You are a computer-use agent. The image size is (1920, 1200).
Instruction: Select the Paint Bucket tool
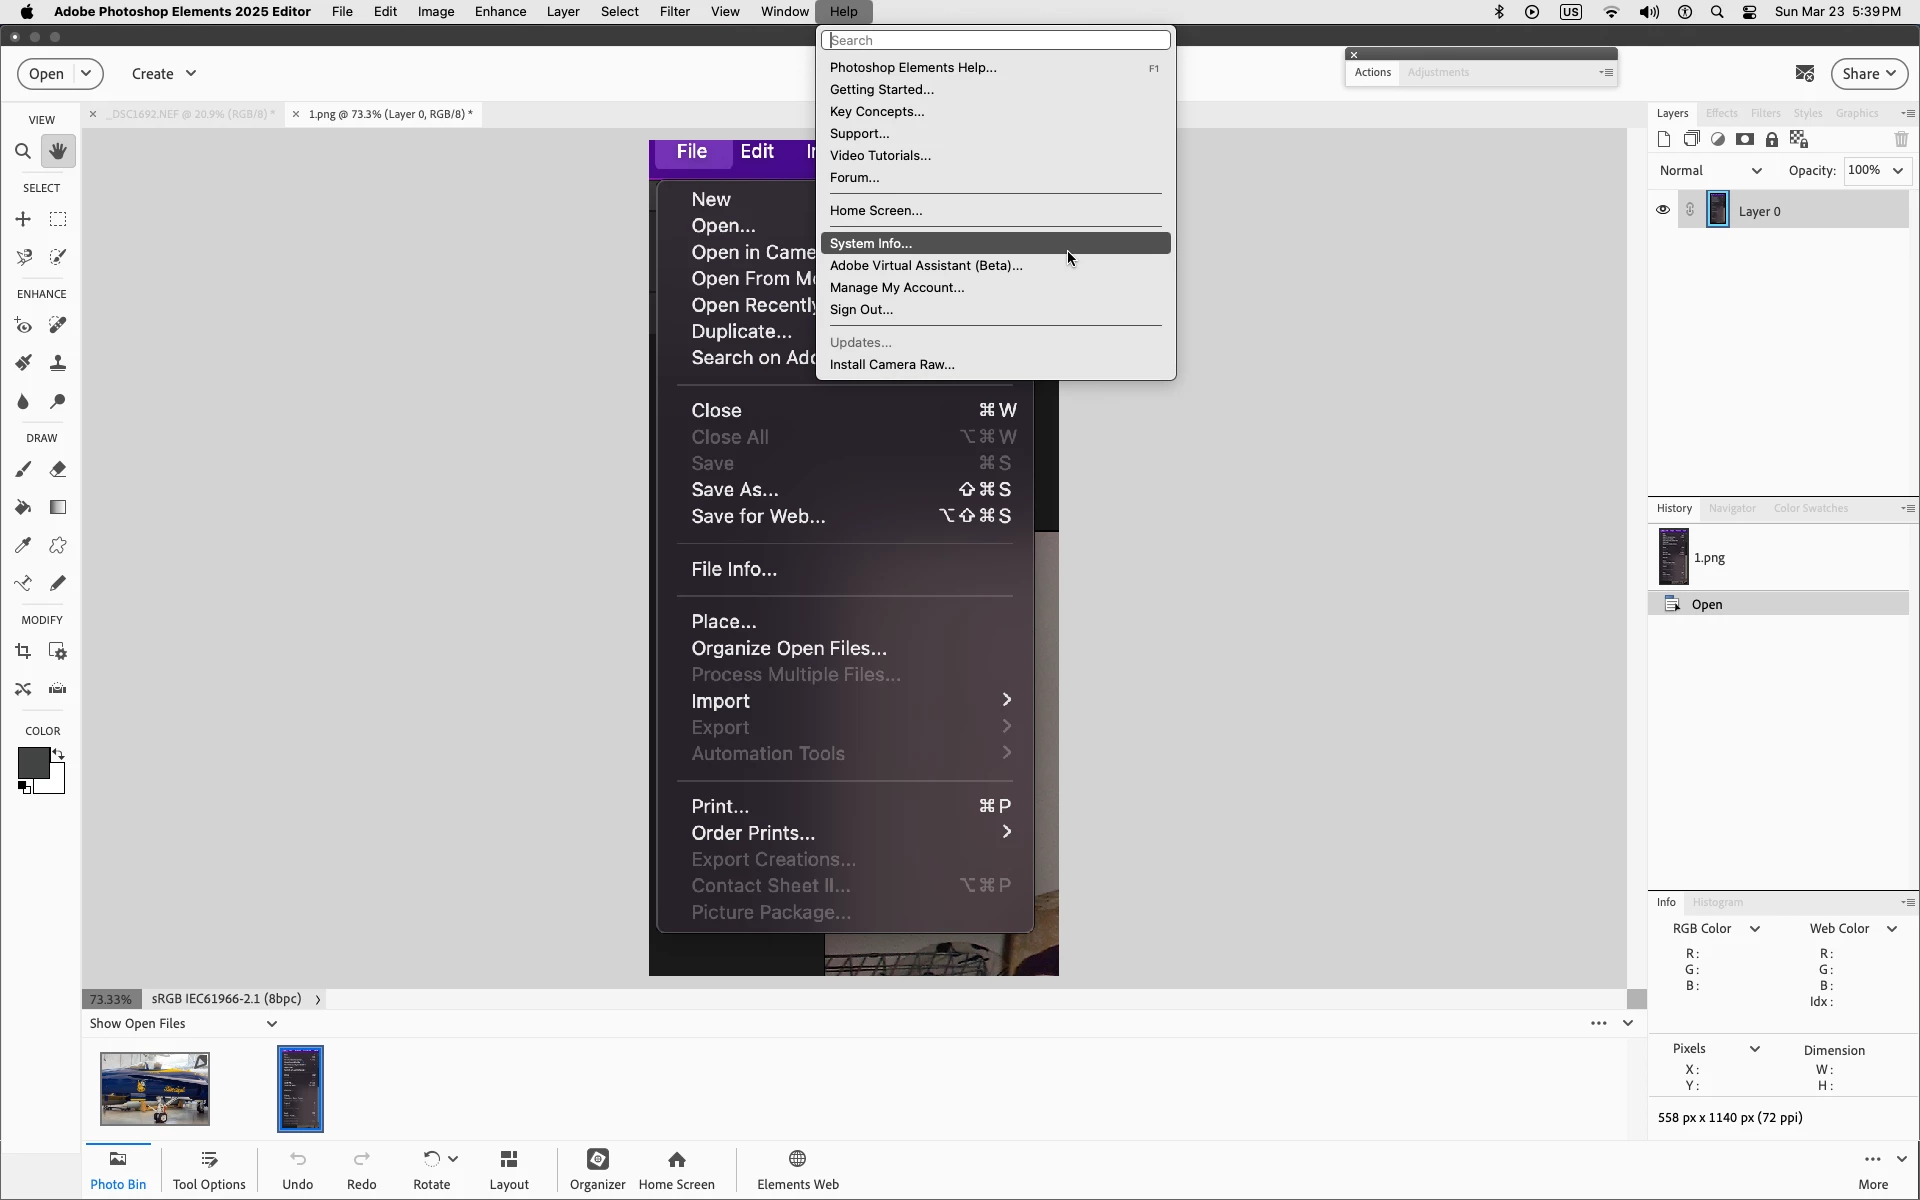click(23, 507)
